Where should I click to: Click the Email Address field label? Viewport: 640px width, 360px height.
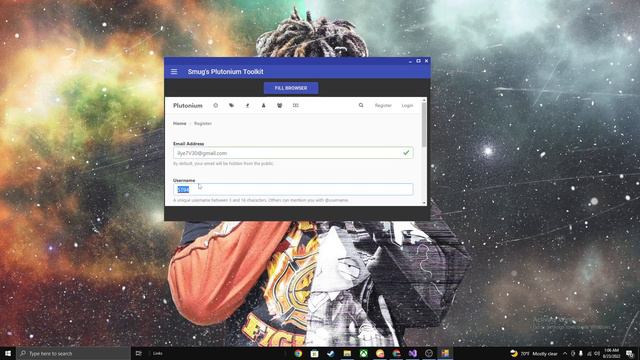tap(189, 144)
